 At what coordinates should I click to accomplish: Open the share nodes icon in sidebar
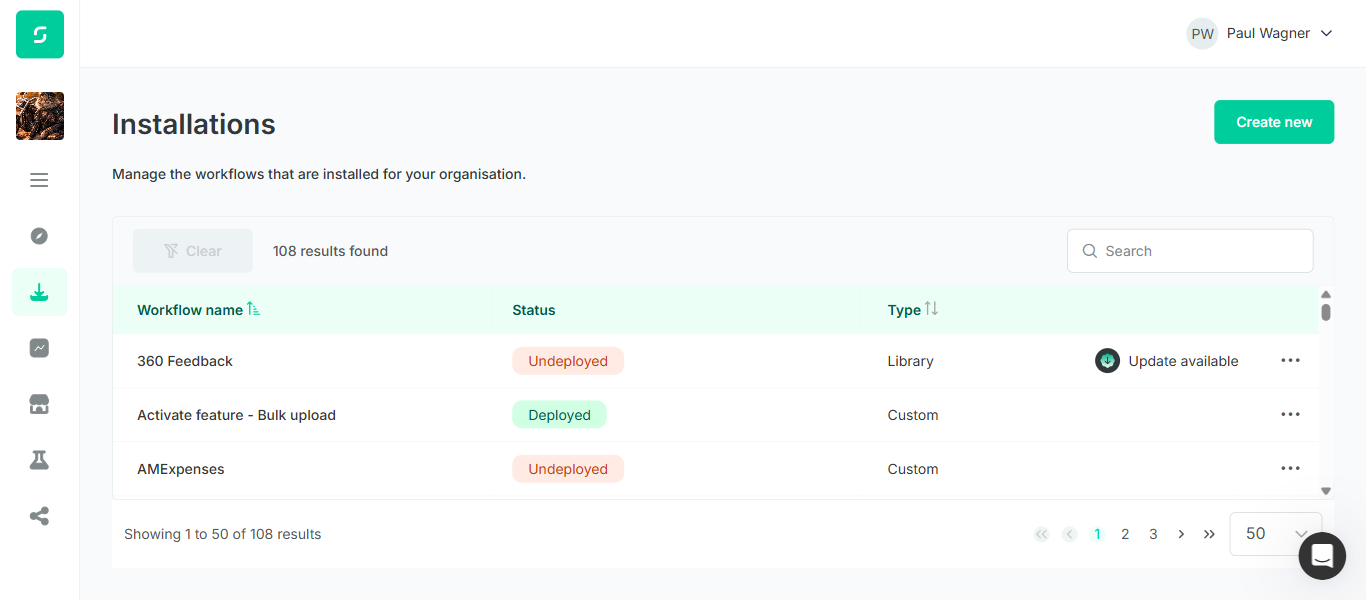click(39, 516)
